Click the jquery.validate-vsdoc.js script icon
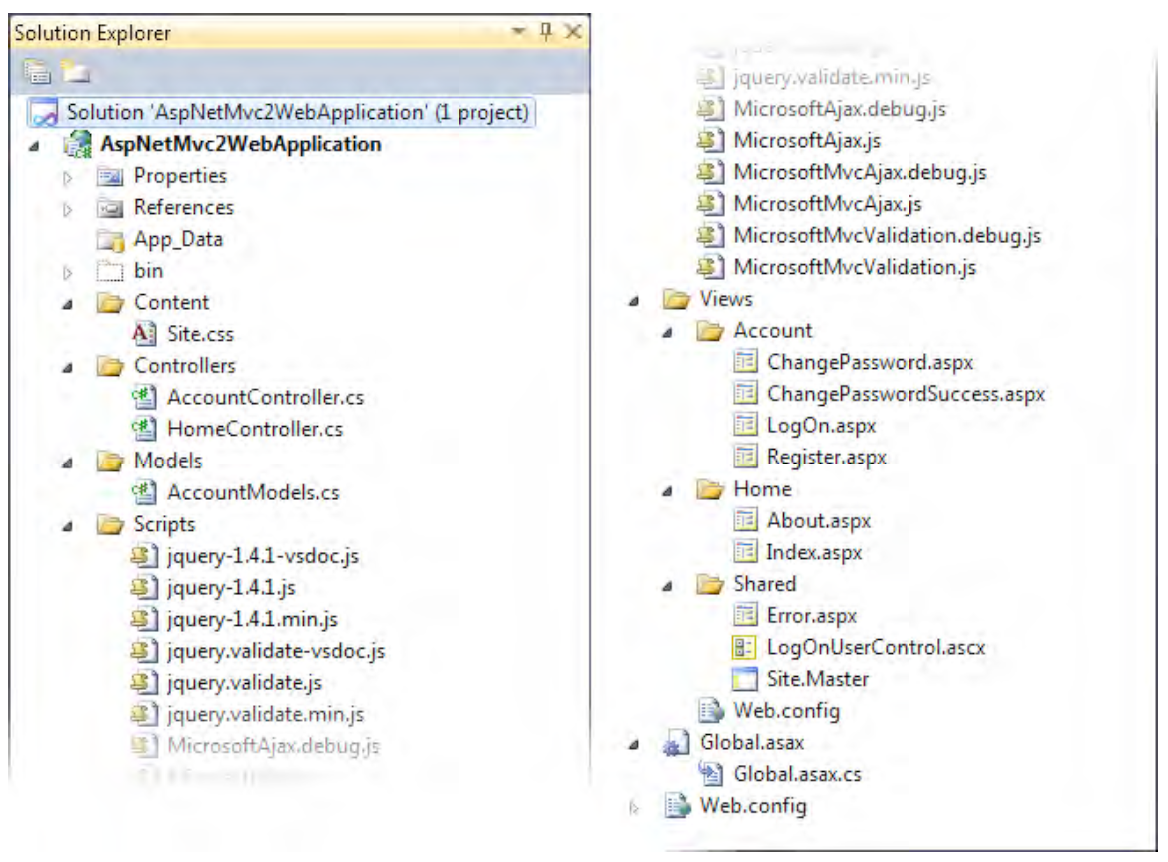Image resolution: width=1168 pixels, height=862 pixels. point(144,650)
